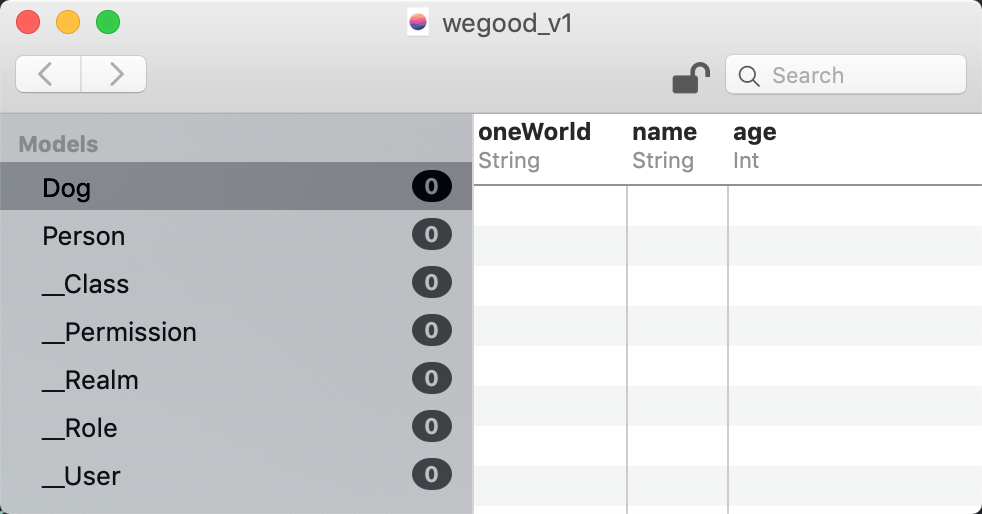Click the Realm file icon in title
Screen dimensions: 982x514
pyautogui.click(x=418, y=22)
